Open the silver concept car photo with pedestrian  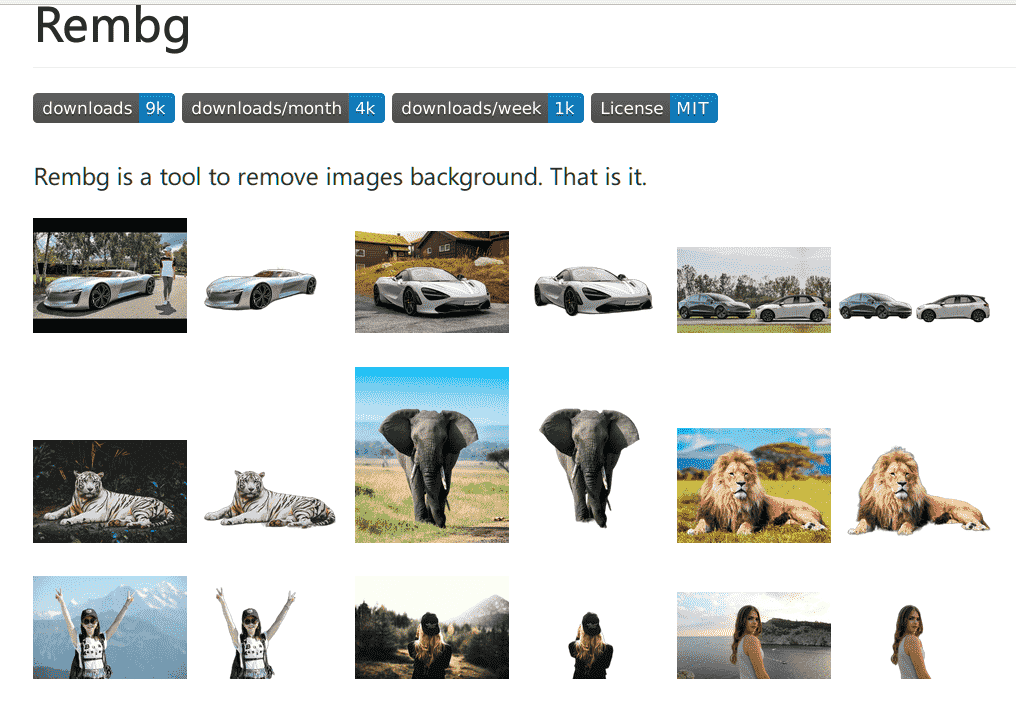tap(110, 275)
